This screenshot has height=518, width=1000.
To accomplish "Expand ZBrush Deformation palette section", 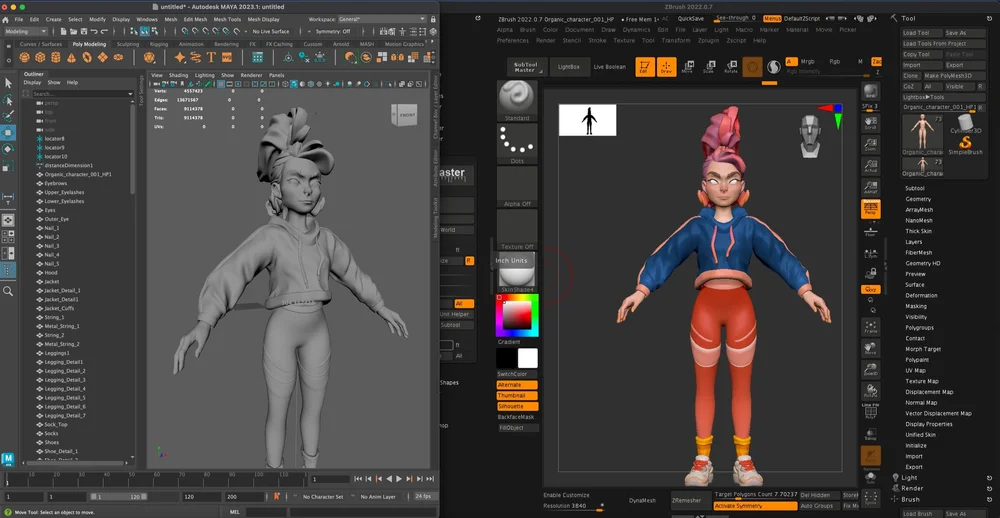I will coord(922,295).
